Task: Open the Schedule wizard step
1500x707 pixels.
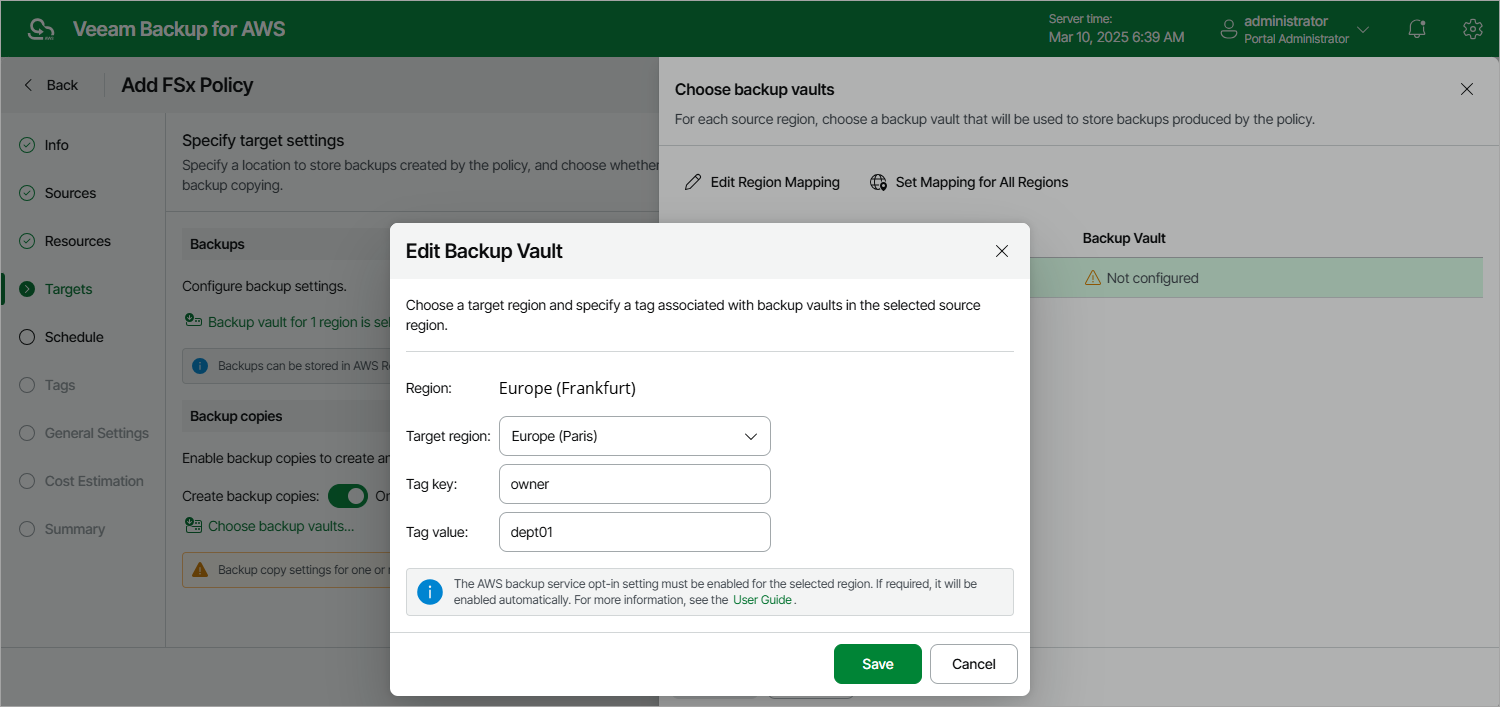Action: click(x=74, y=337)
